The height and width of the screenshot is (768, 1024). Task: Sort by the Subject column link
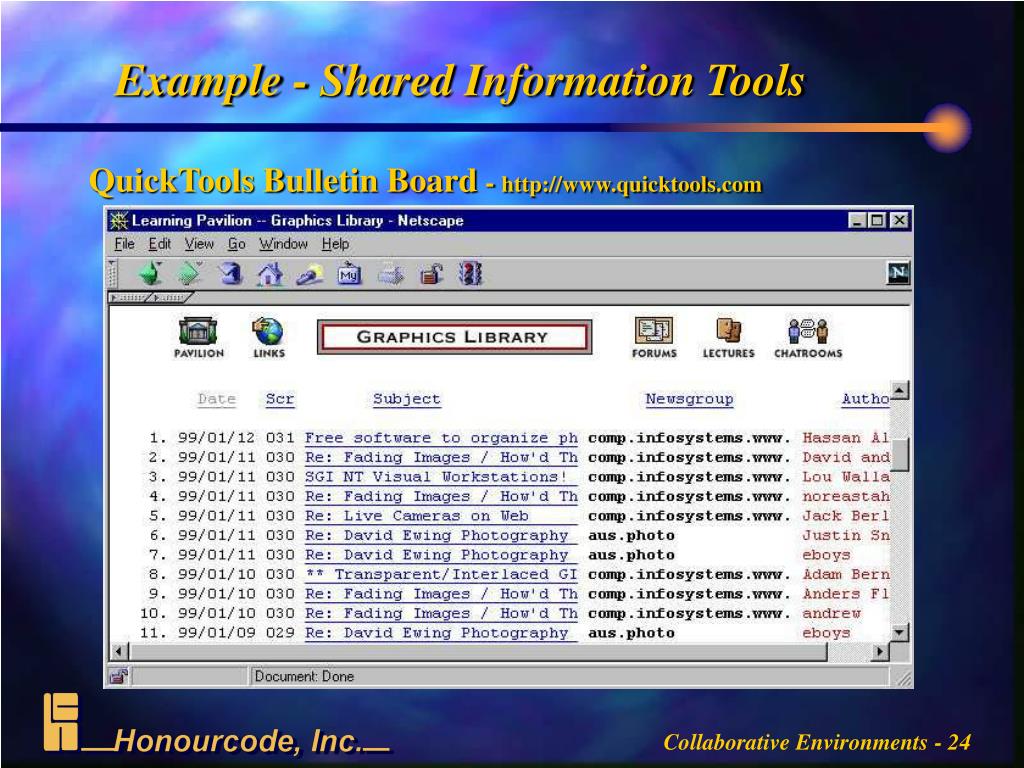pyautogui.click(x=406, y=399)
